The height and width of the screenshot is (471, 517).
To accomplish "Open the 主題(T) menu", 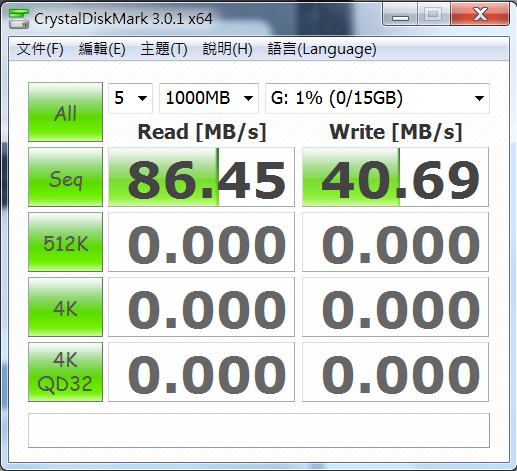I will [x=164, y=49].
